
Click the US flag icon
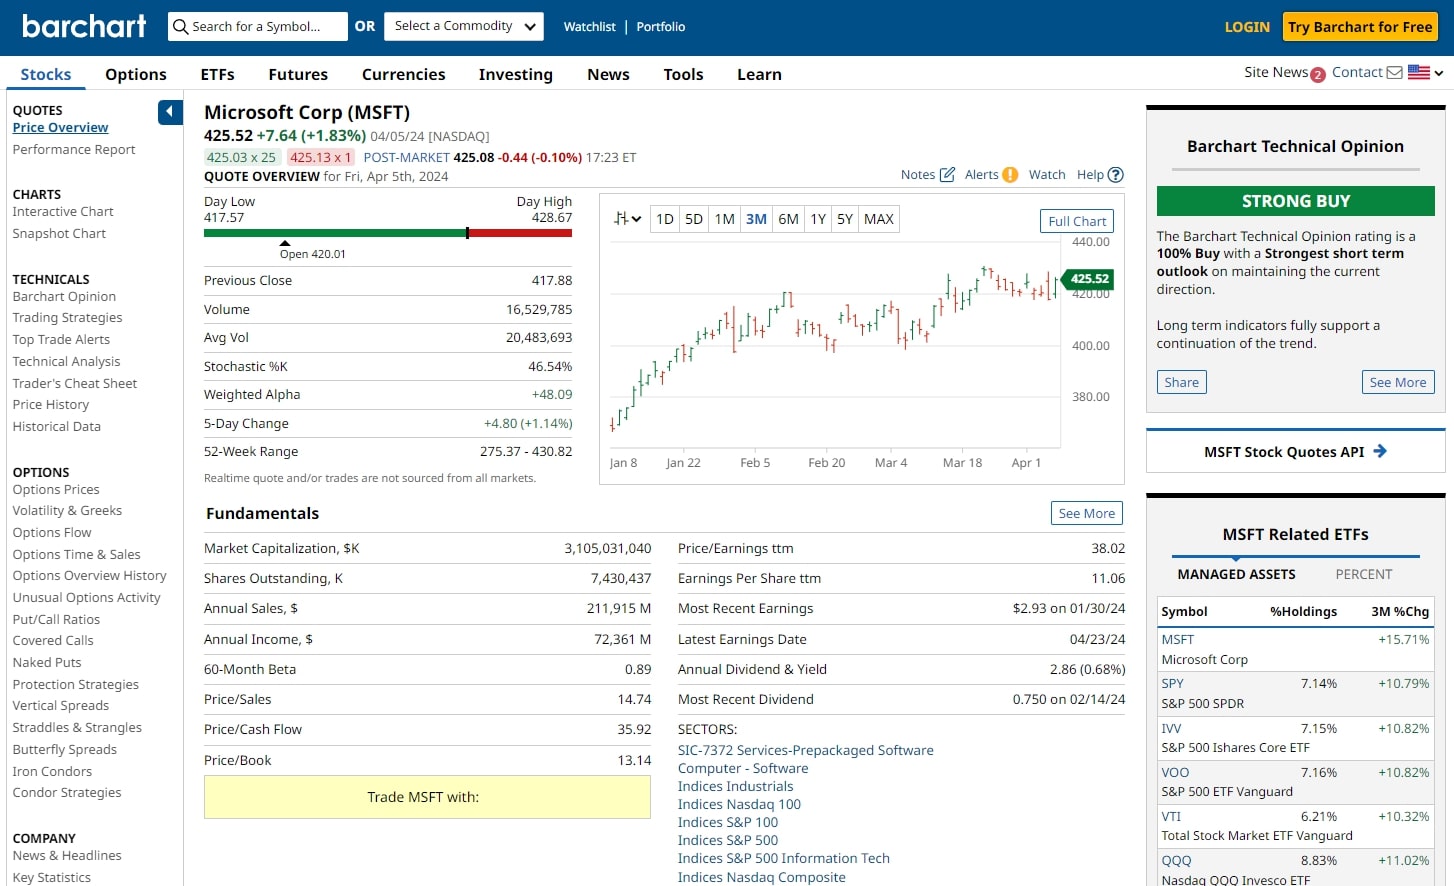[x=1418, y=72]
